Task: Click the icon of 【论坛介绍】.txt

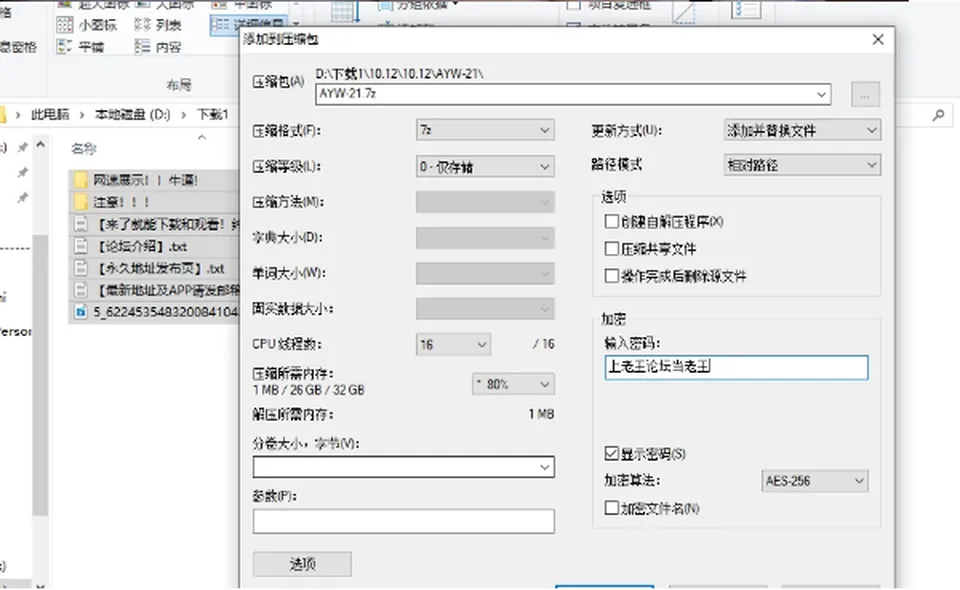Action: (x=80, y=246)
